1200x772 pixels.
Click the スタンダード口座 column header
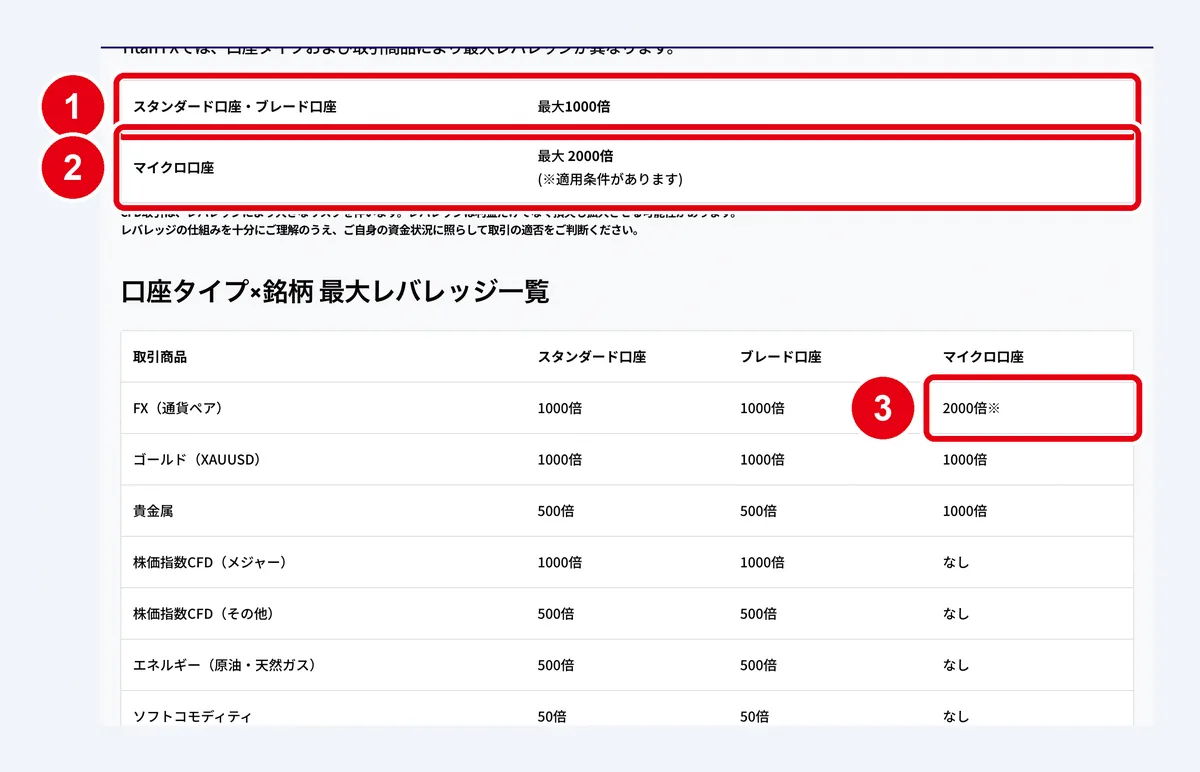point(592,357)
